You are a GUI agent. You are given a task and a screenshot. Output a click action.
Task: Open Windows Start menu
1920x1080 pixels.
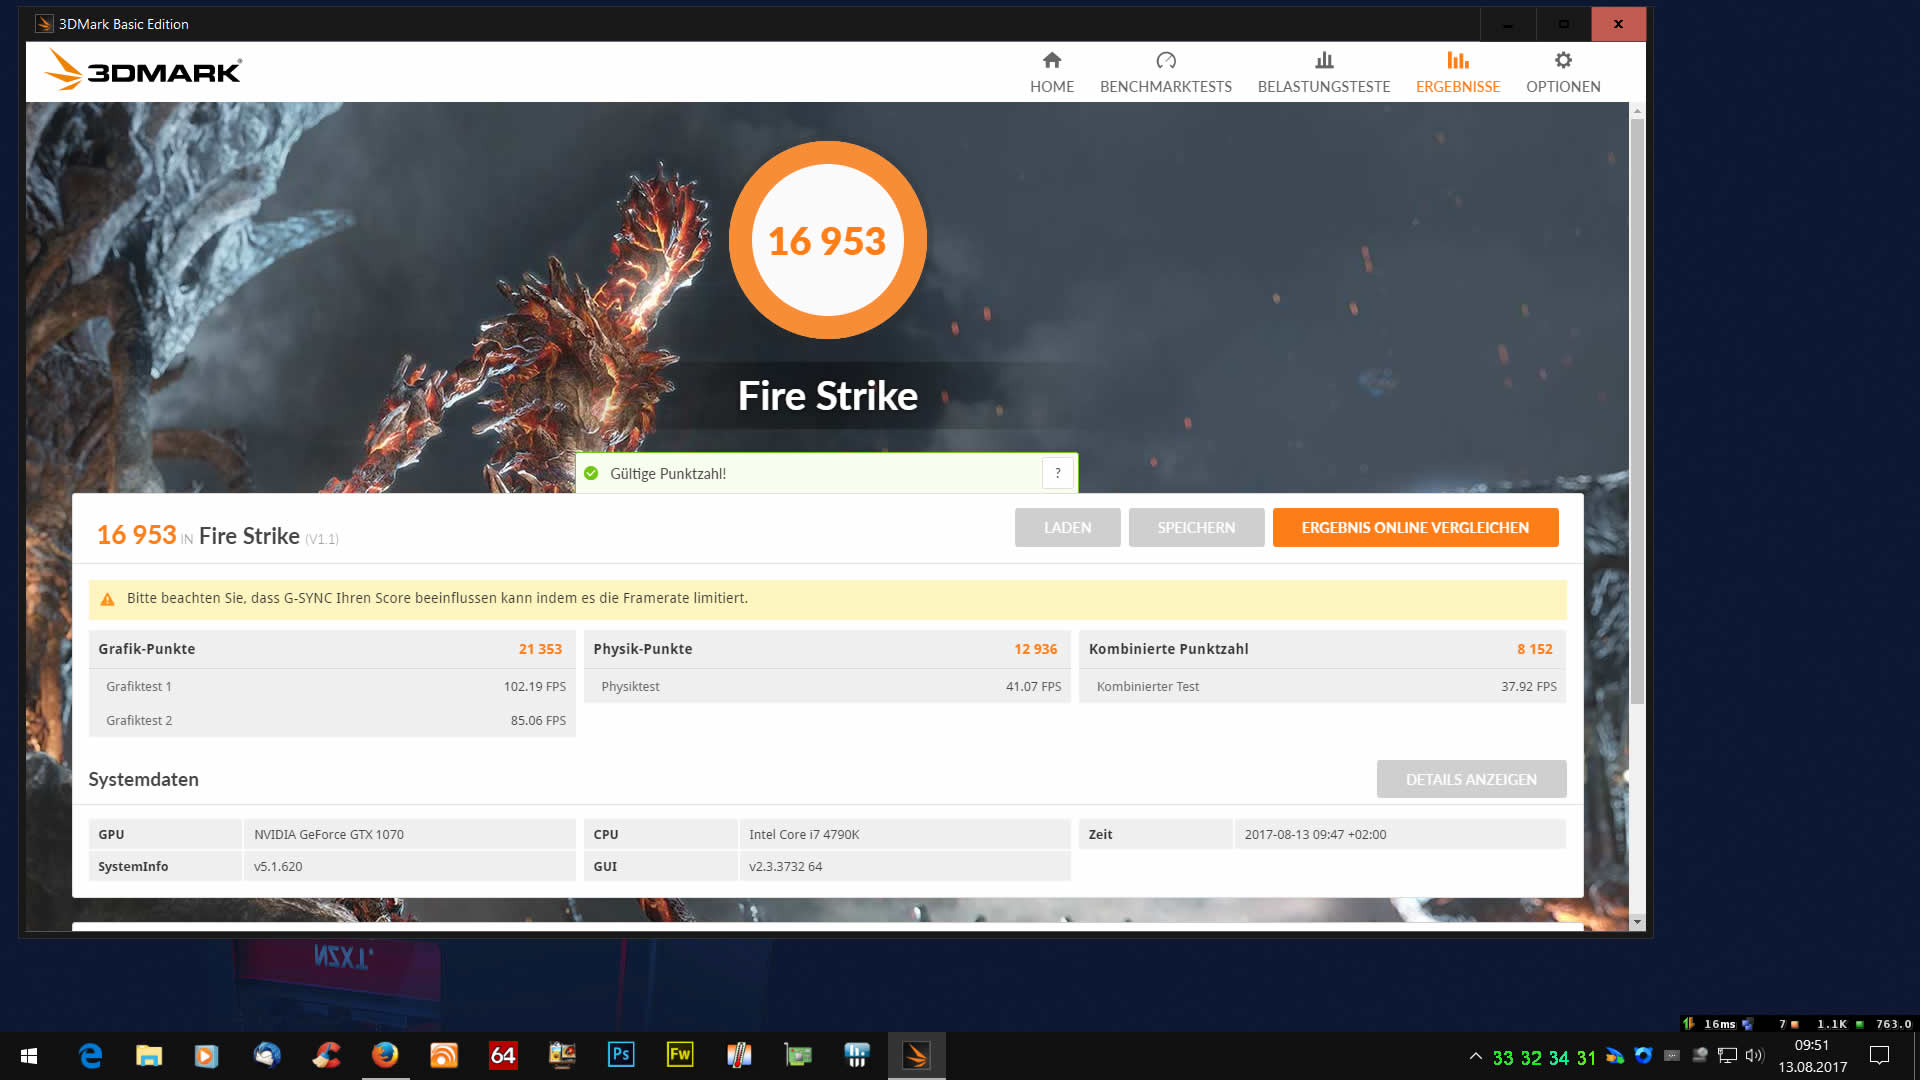click(29, 1055)
